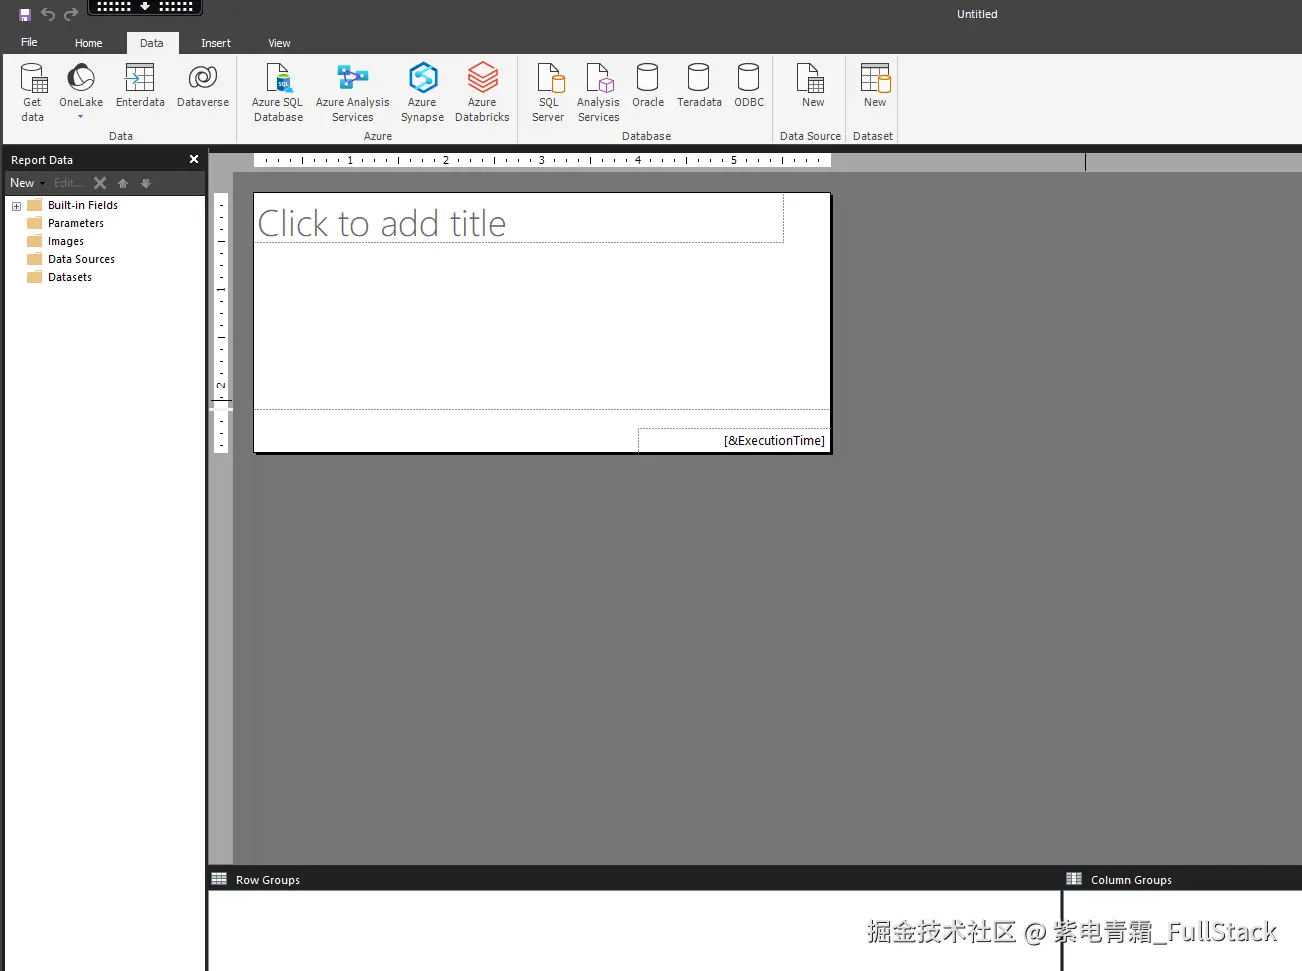Viewport: 1302px width, 971px height.
Task: Create a New Data Source
Action: [x=811, y=86]
